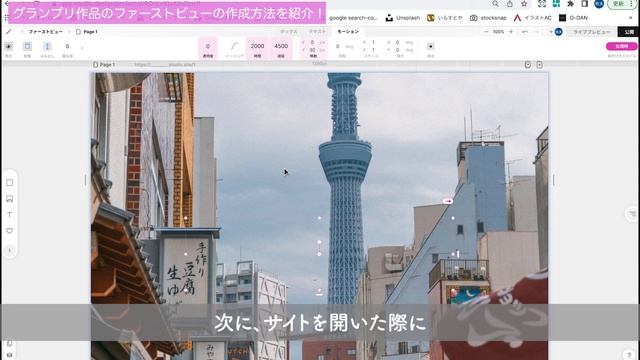Viewport: 640px width, 360px height.
Task: Open browser extensions puzzle icon
Action: (x=571, y=4)
